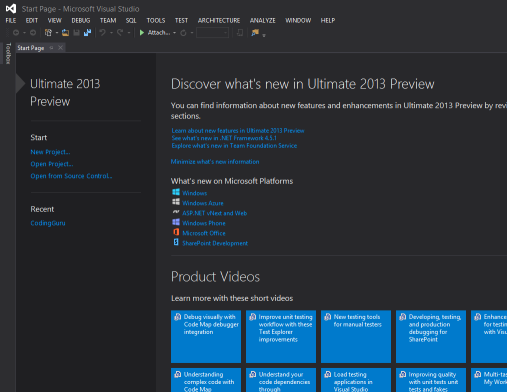The image size is (507, 392).
Task: Open Understanding complex code with Code Map tile
Action: tap(206, 380)
